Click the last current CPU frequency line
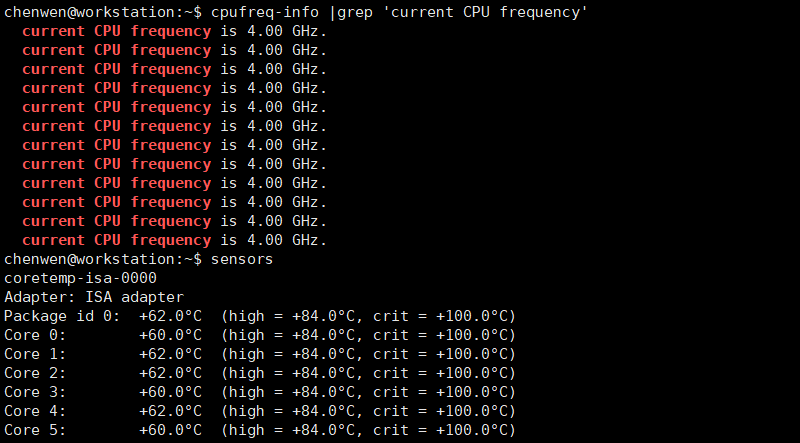The image size is (800, 443). pos(174,240)
